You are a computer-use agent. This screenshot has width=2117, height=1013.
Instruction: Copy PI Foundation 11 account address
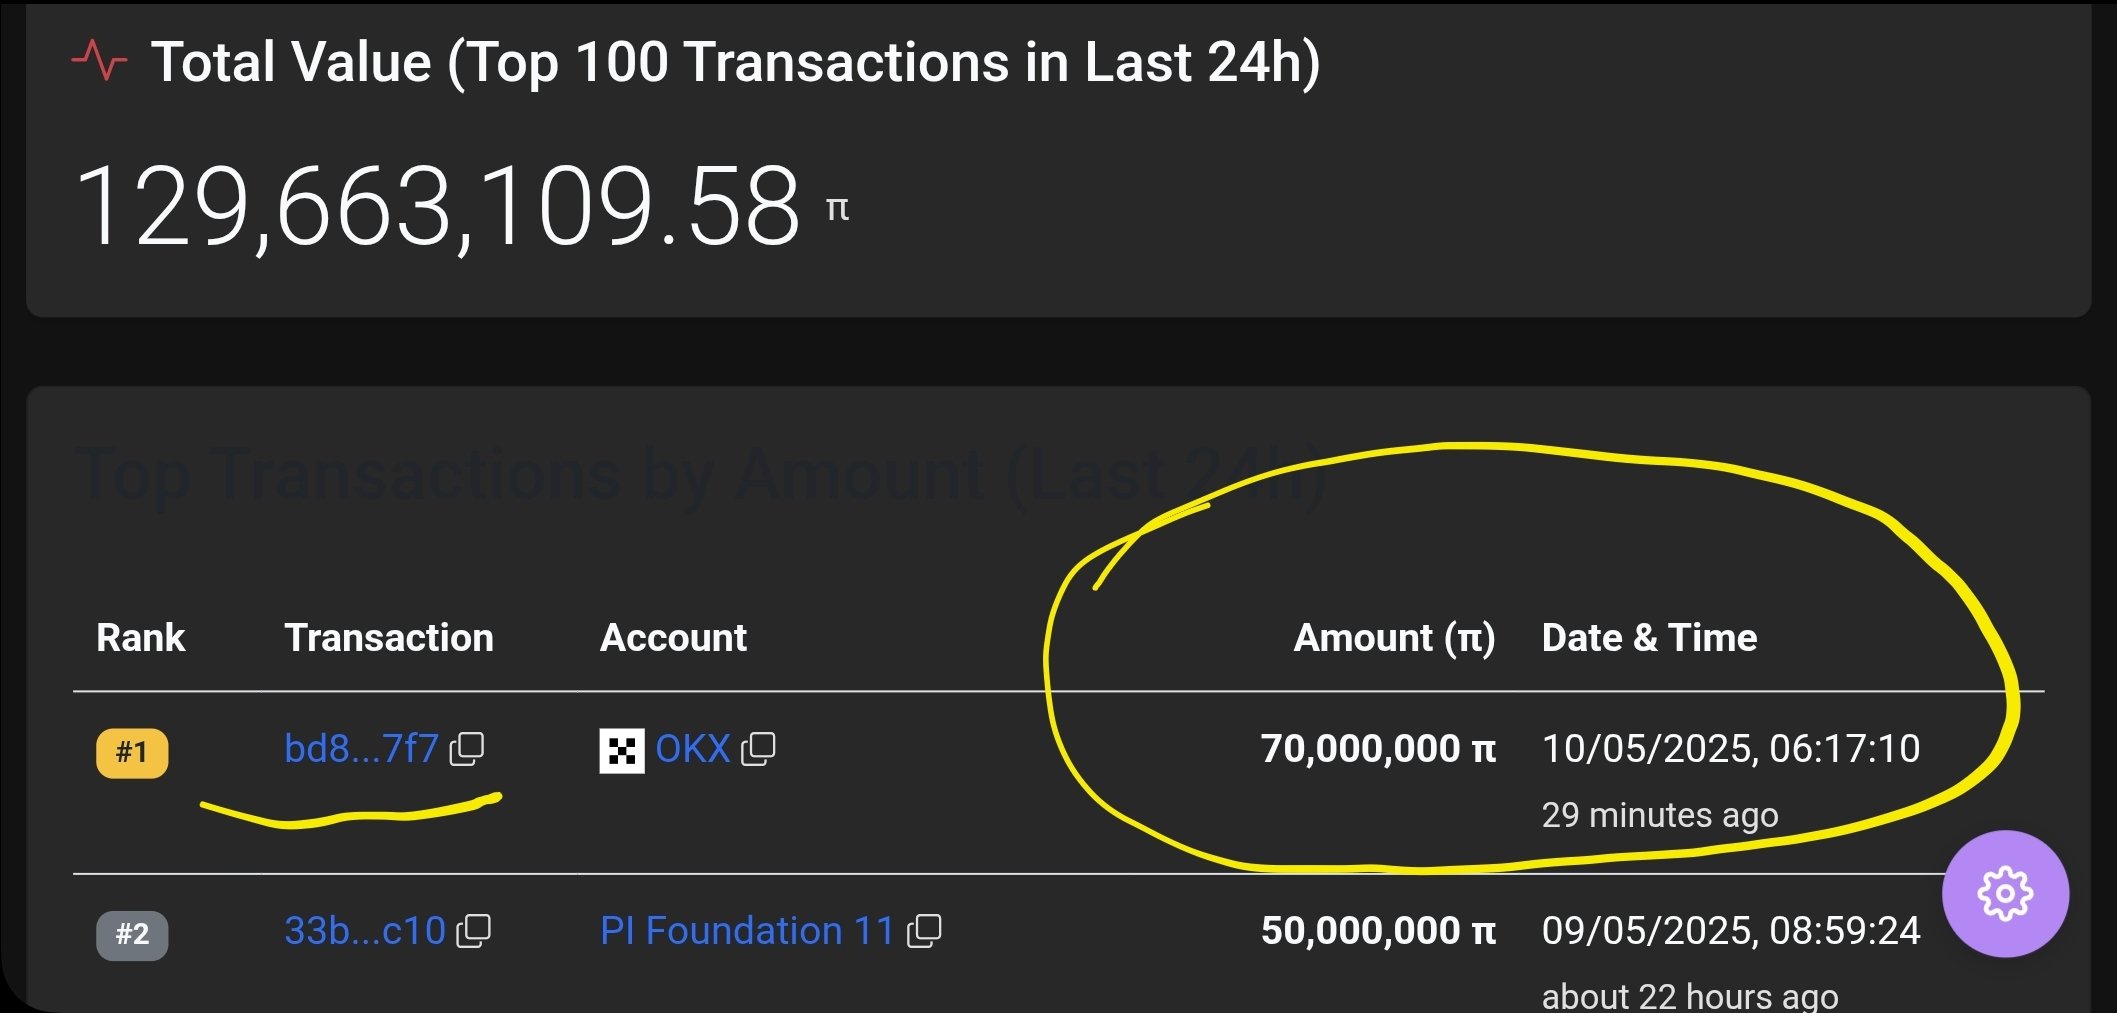tap(924, 931)
